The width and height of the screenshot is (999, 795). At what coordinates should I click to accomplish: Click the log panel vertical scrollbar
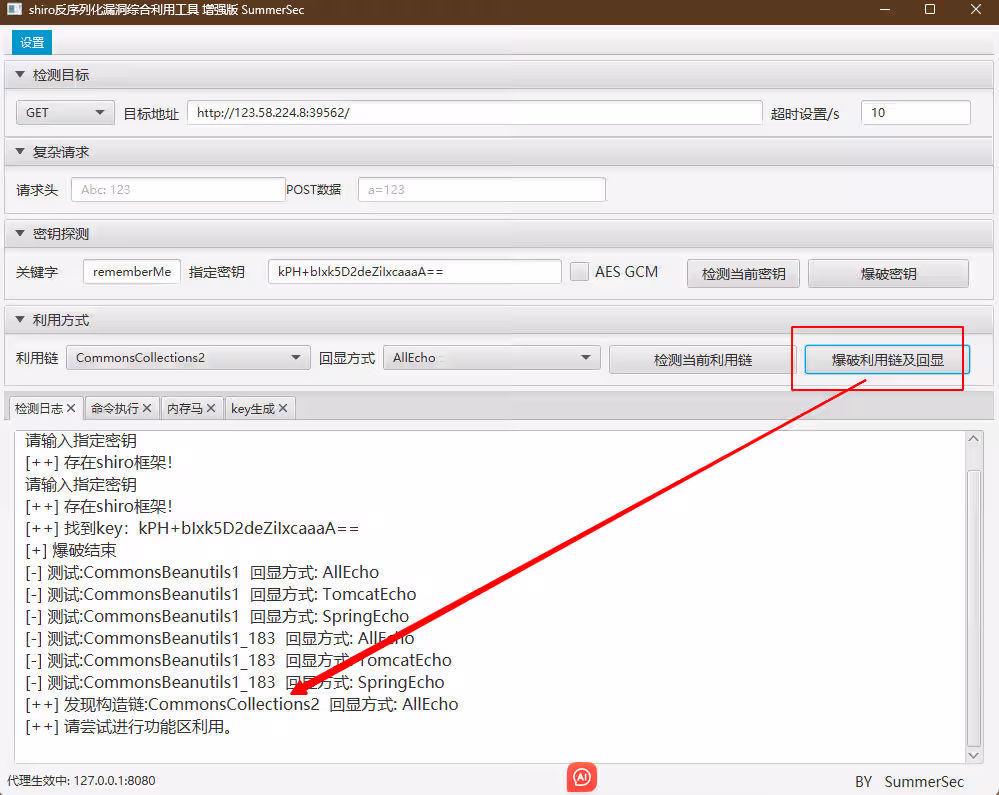tap(974, 600)
